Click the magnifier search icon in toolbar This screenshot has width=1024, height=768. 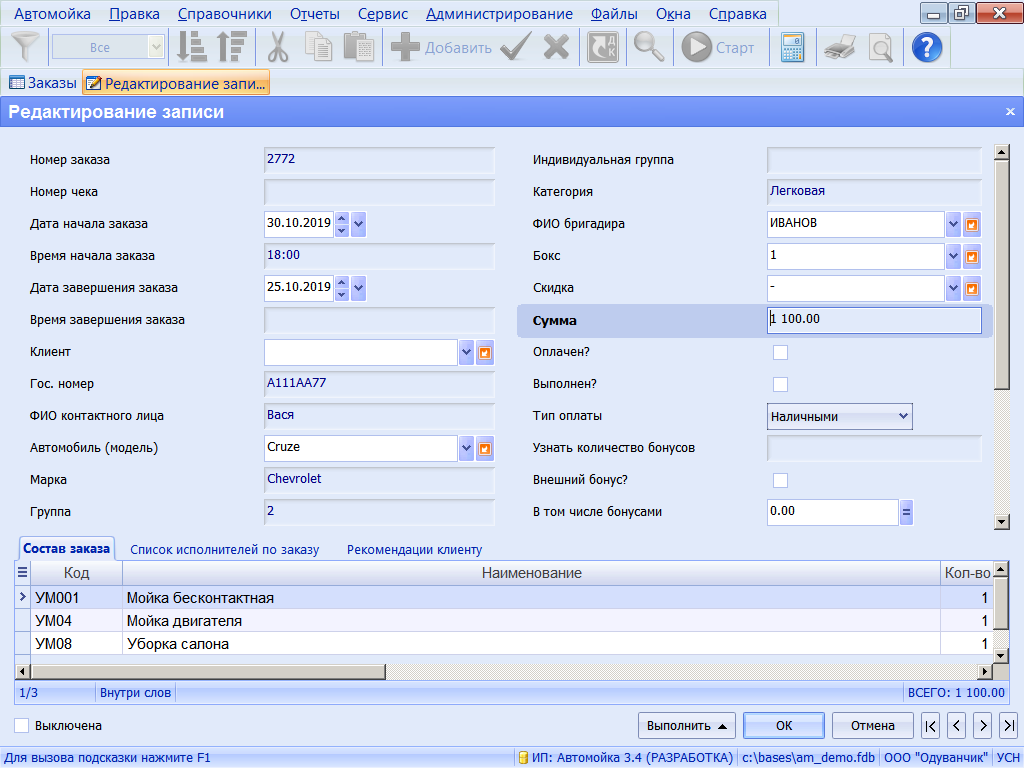pyautogui.click(x=650, y=47)
